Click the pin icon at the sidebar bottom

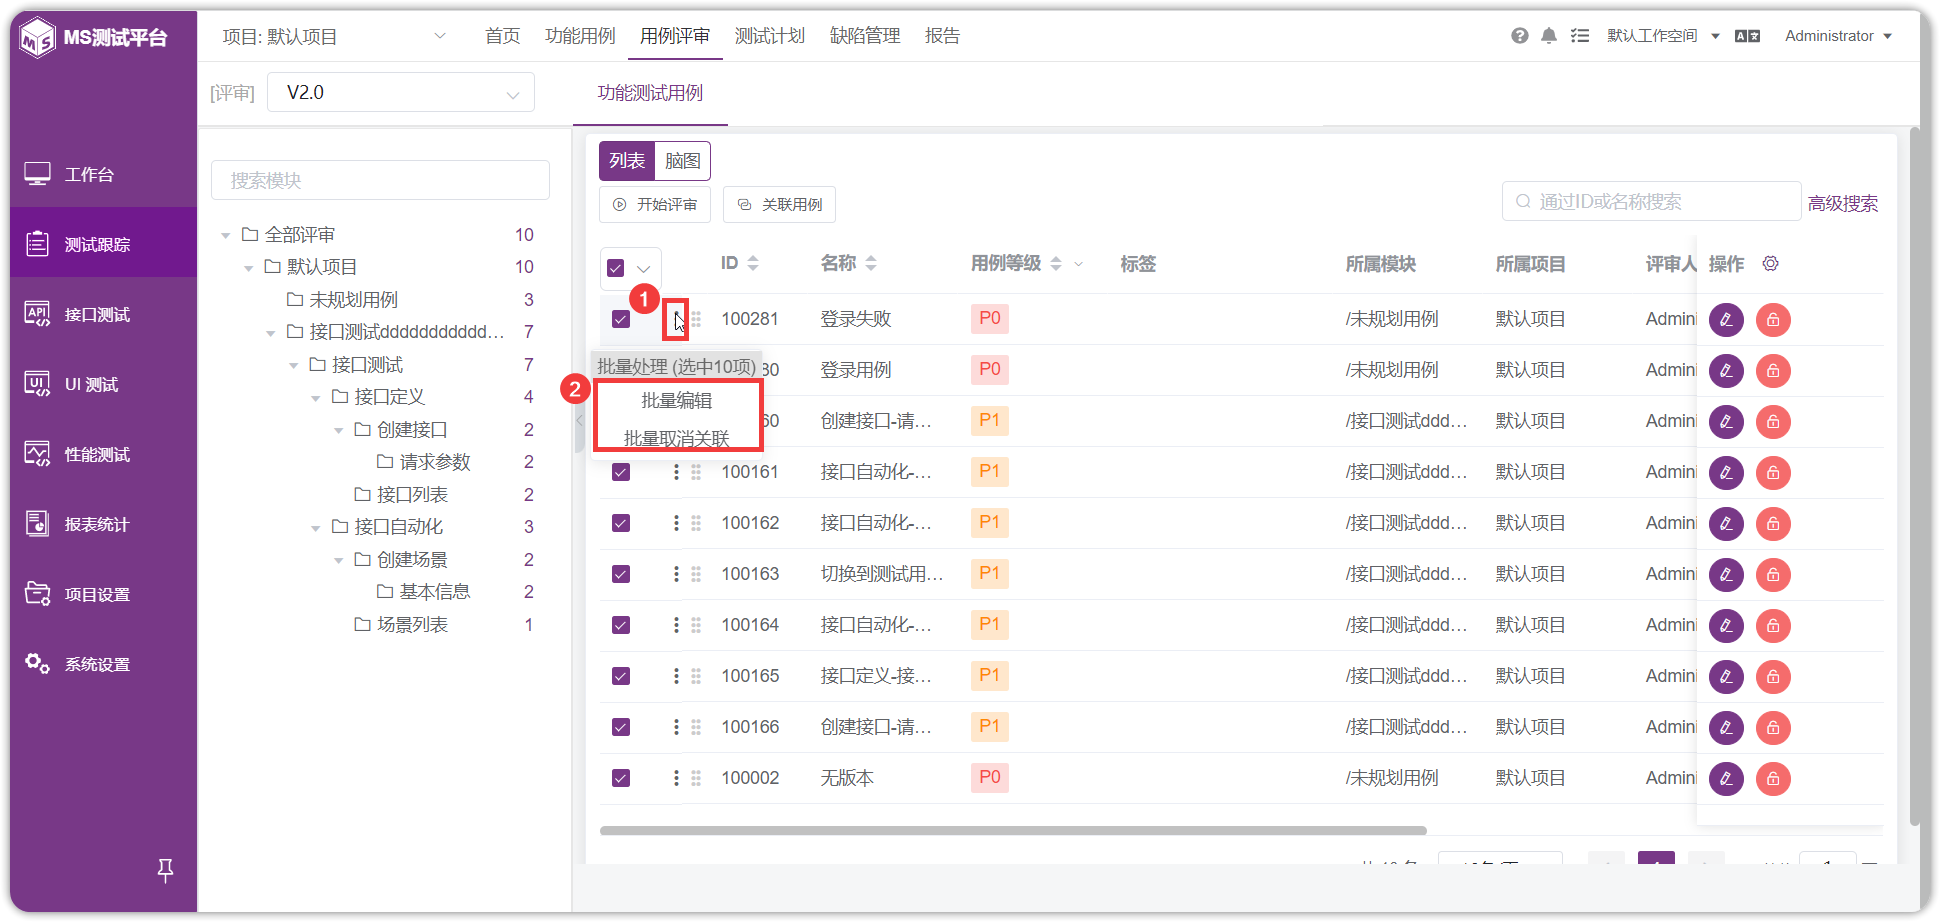tap(166, 871)
